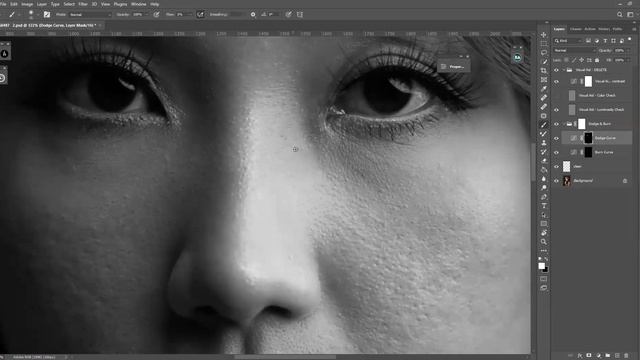Open the brush preset picker dropdown
The width and height of the screenshot is (640, 360).
coord(38,15)
